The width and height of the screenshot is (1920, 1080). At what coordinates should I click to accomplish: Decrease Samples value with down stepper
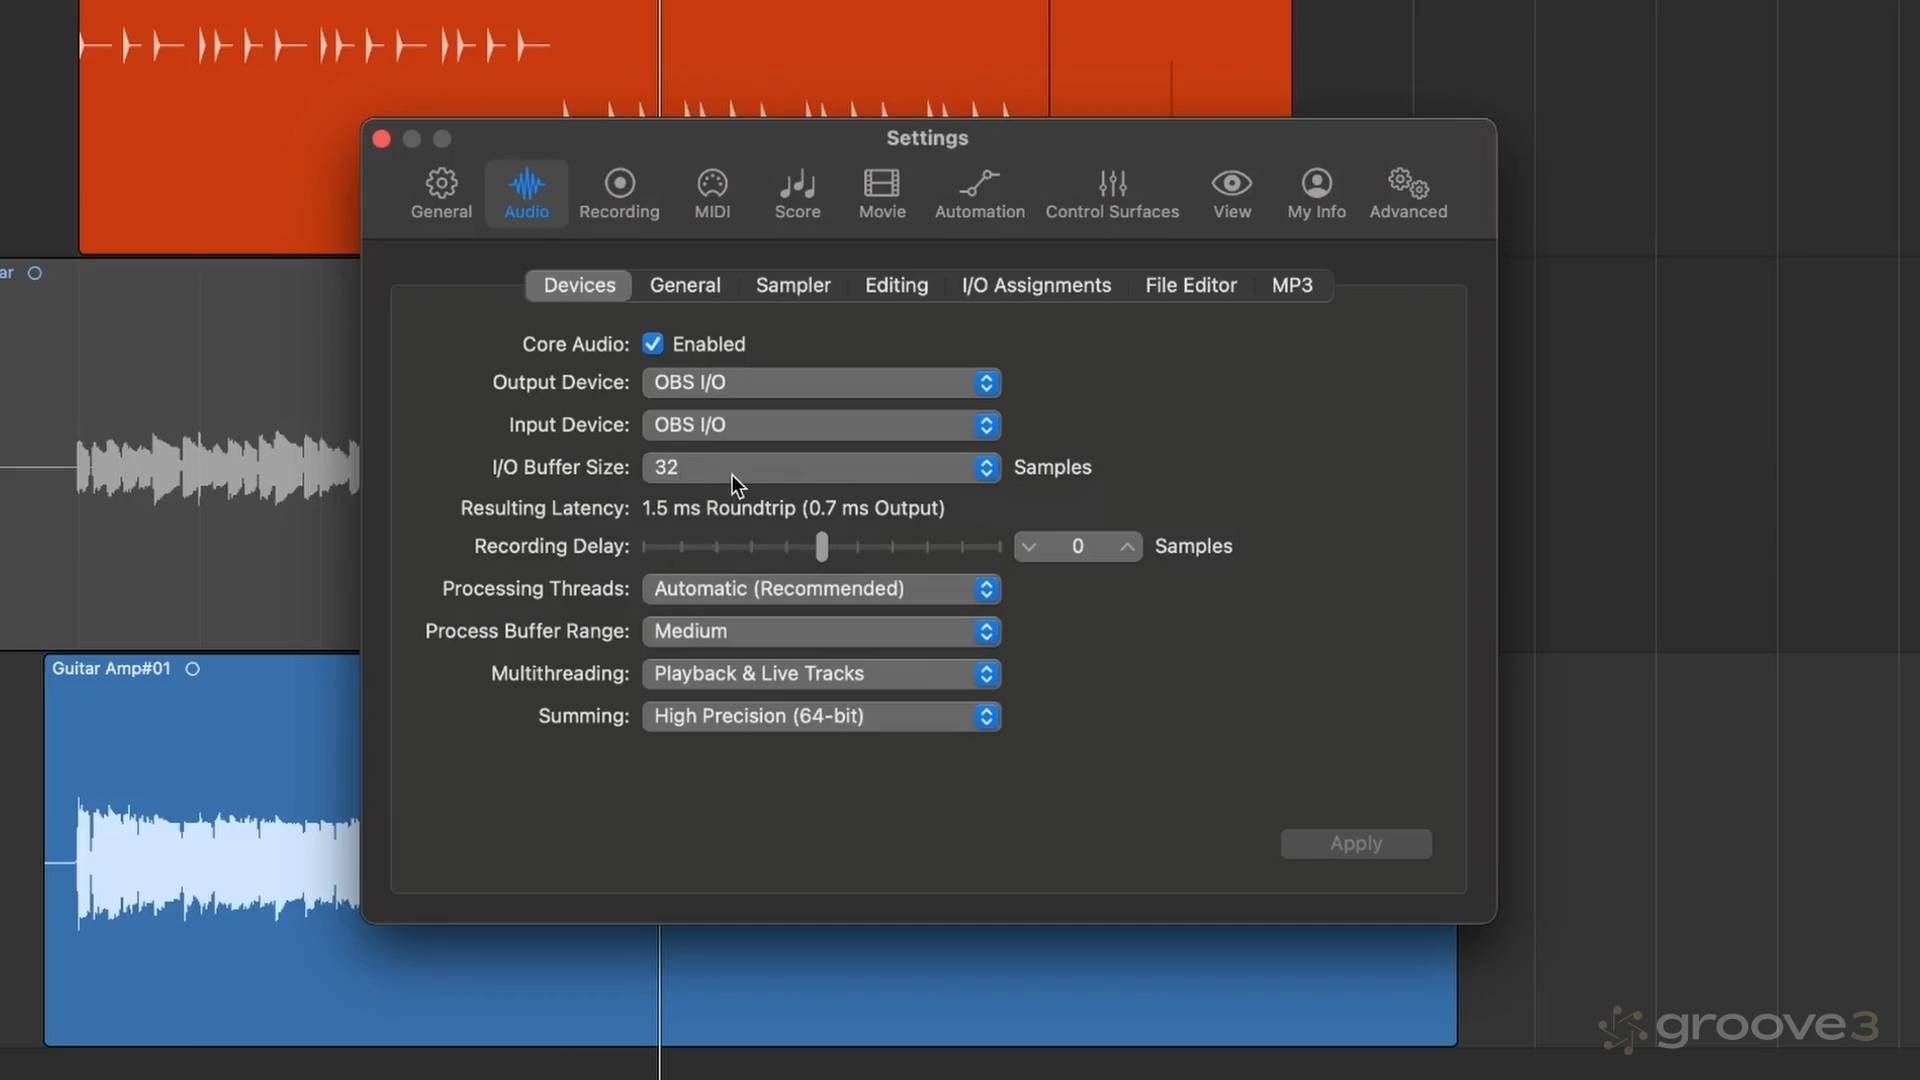[x=1031, y=546]
